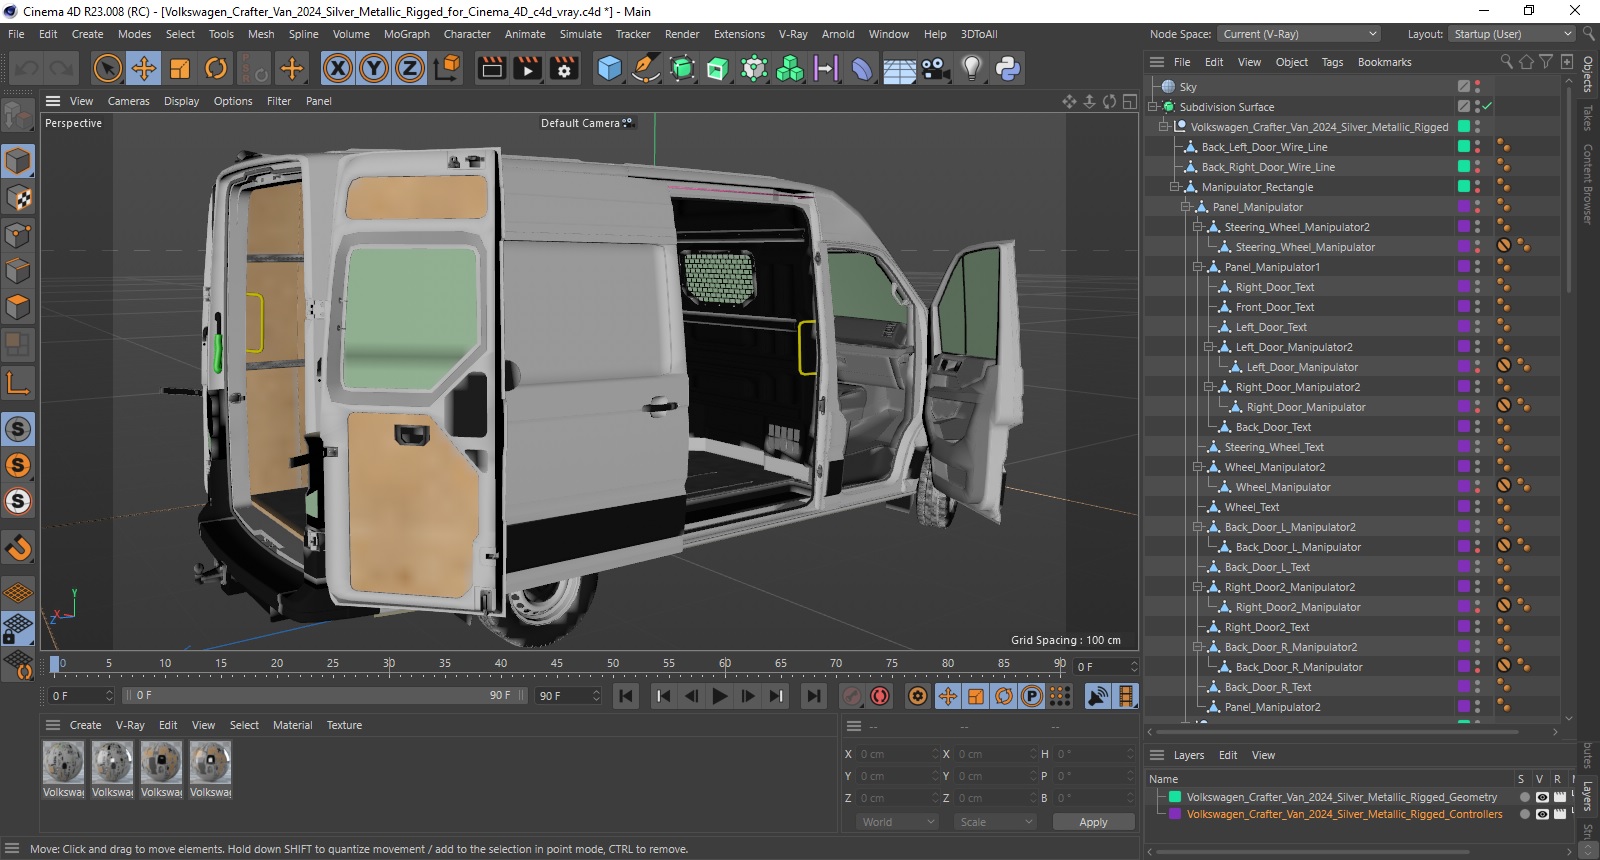Image resolution: width=1600 pixels, height=860 pixels.
Task: Select Steering_Wheel_Text object
Action: 1274,447
